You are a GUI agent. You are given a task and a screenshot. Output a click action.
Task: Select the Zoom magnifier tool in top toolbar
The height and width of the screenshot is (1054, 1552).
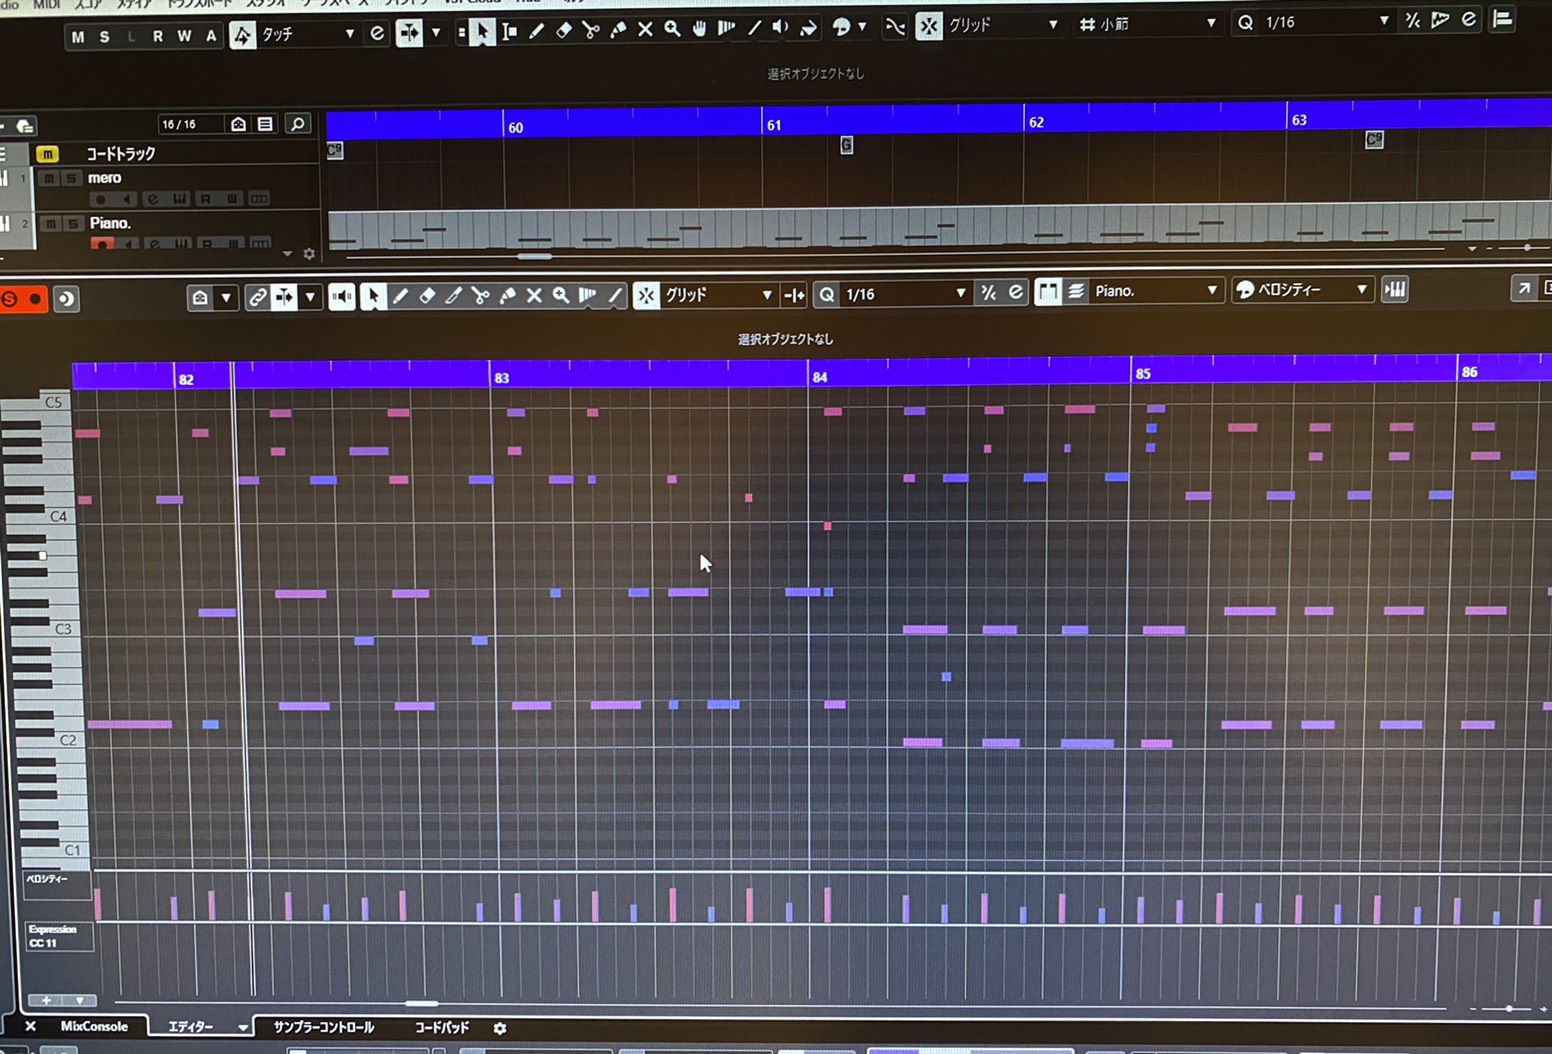672,30
